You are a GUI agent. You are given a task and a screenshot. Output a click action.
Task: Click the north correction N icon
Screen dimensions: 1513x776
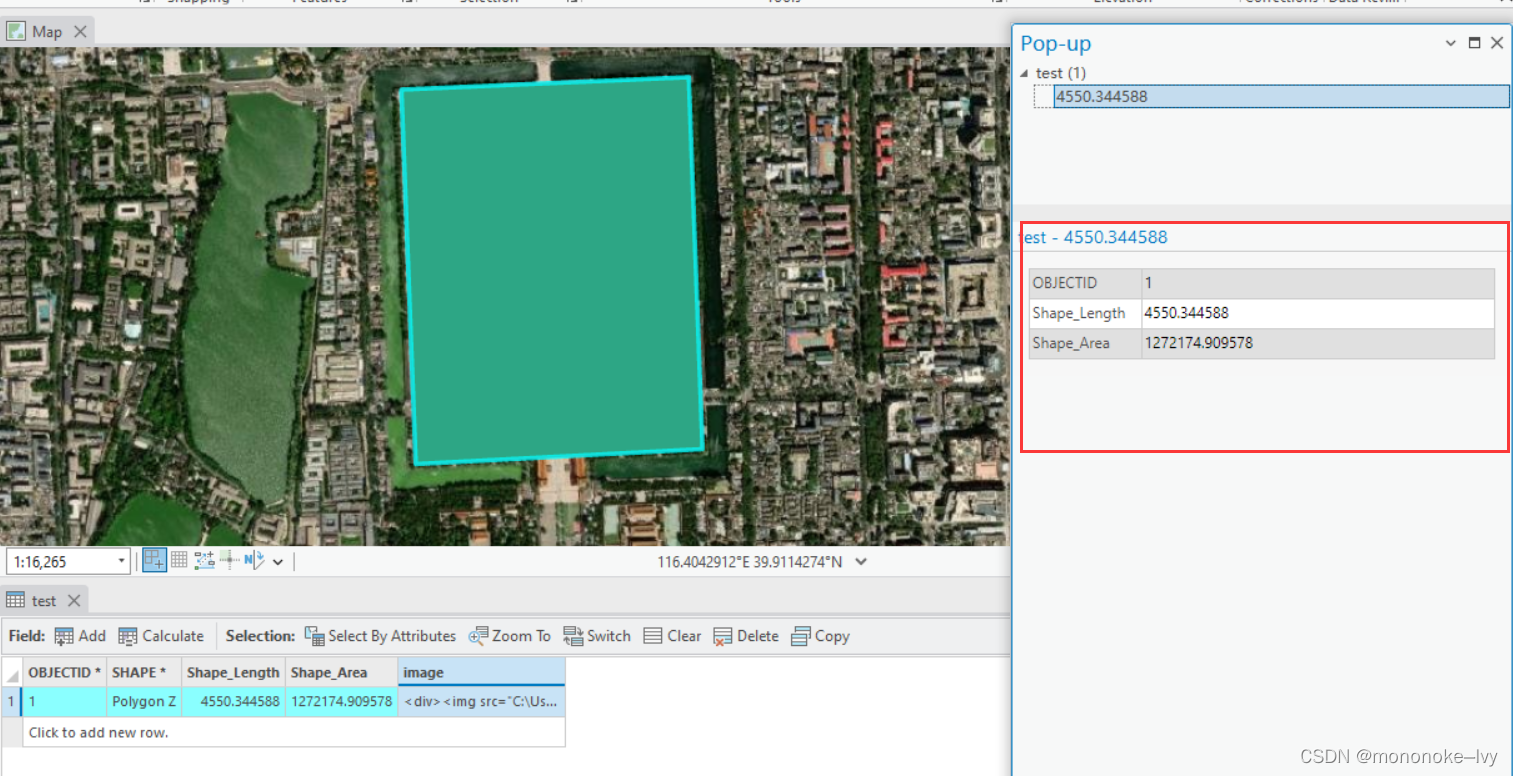click(253, 560)
